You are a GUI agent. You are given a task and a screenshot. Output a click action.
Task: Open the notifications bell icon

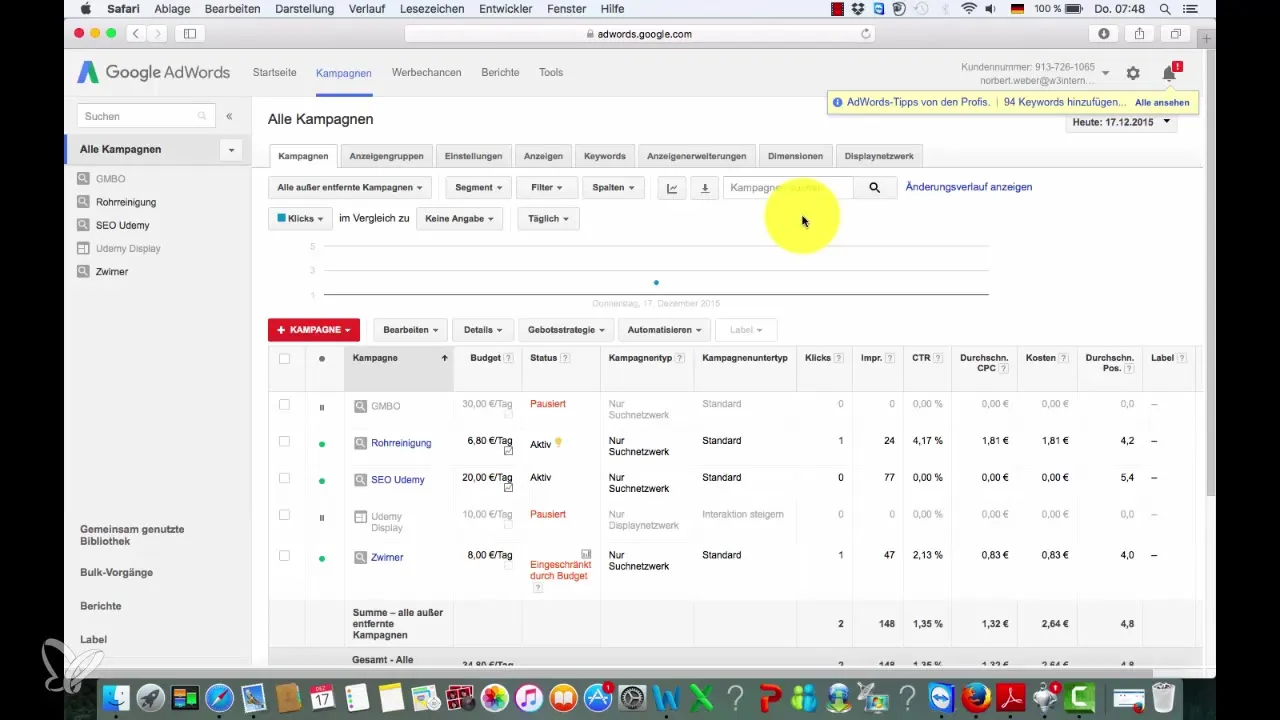(x=1169, y=73)
